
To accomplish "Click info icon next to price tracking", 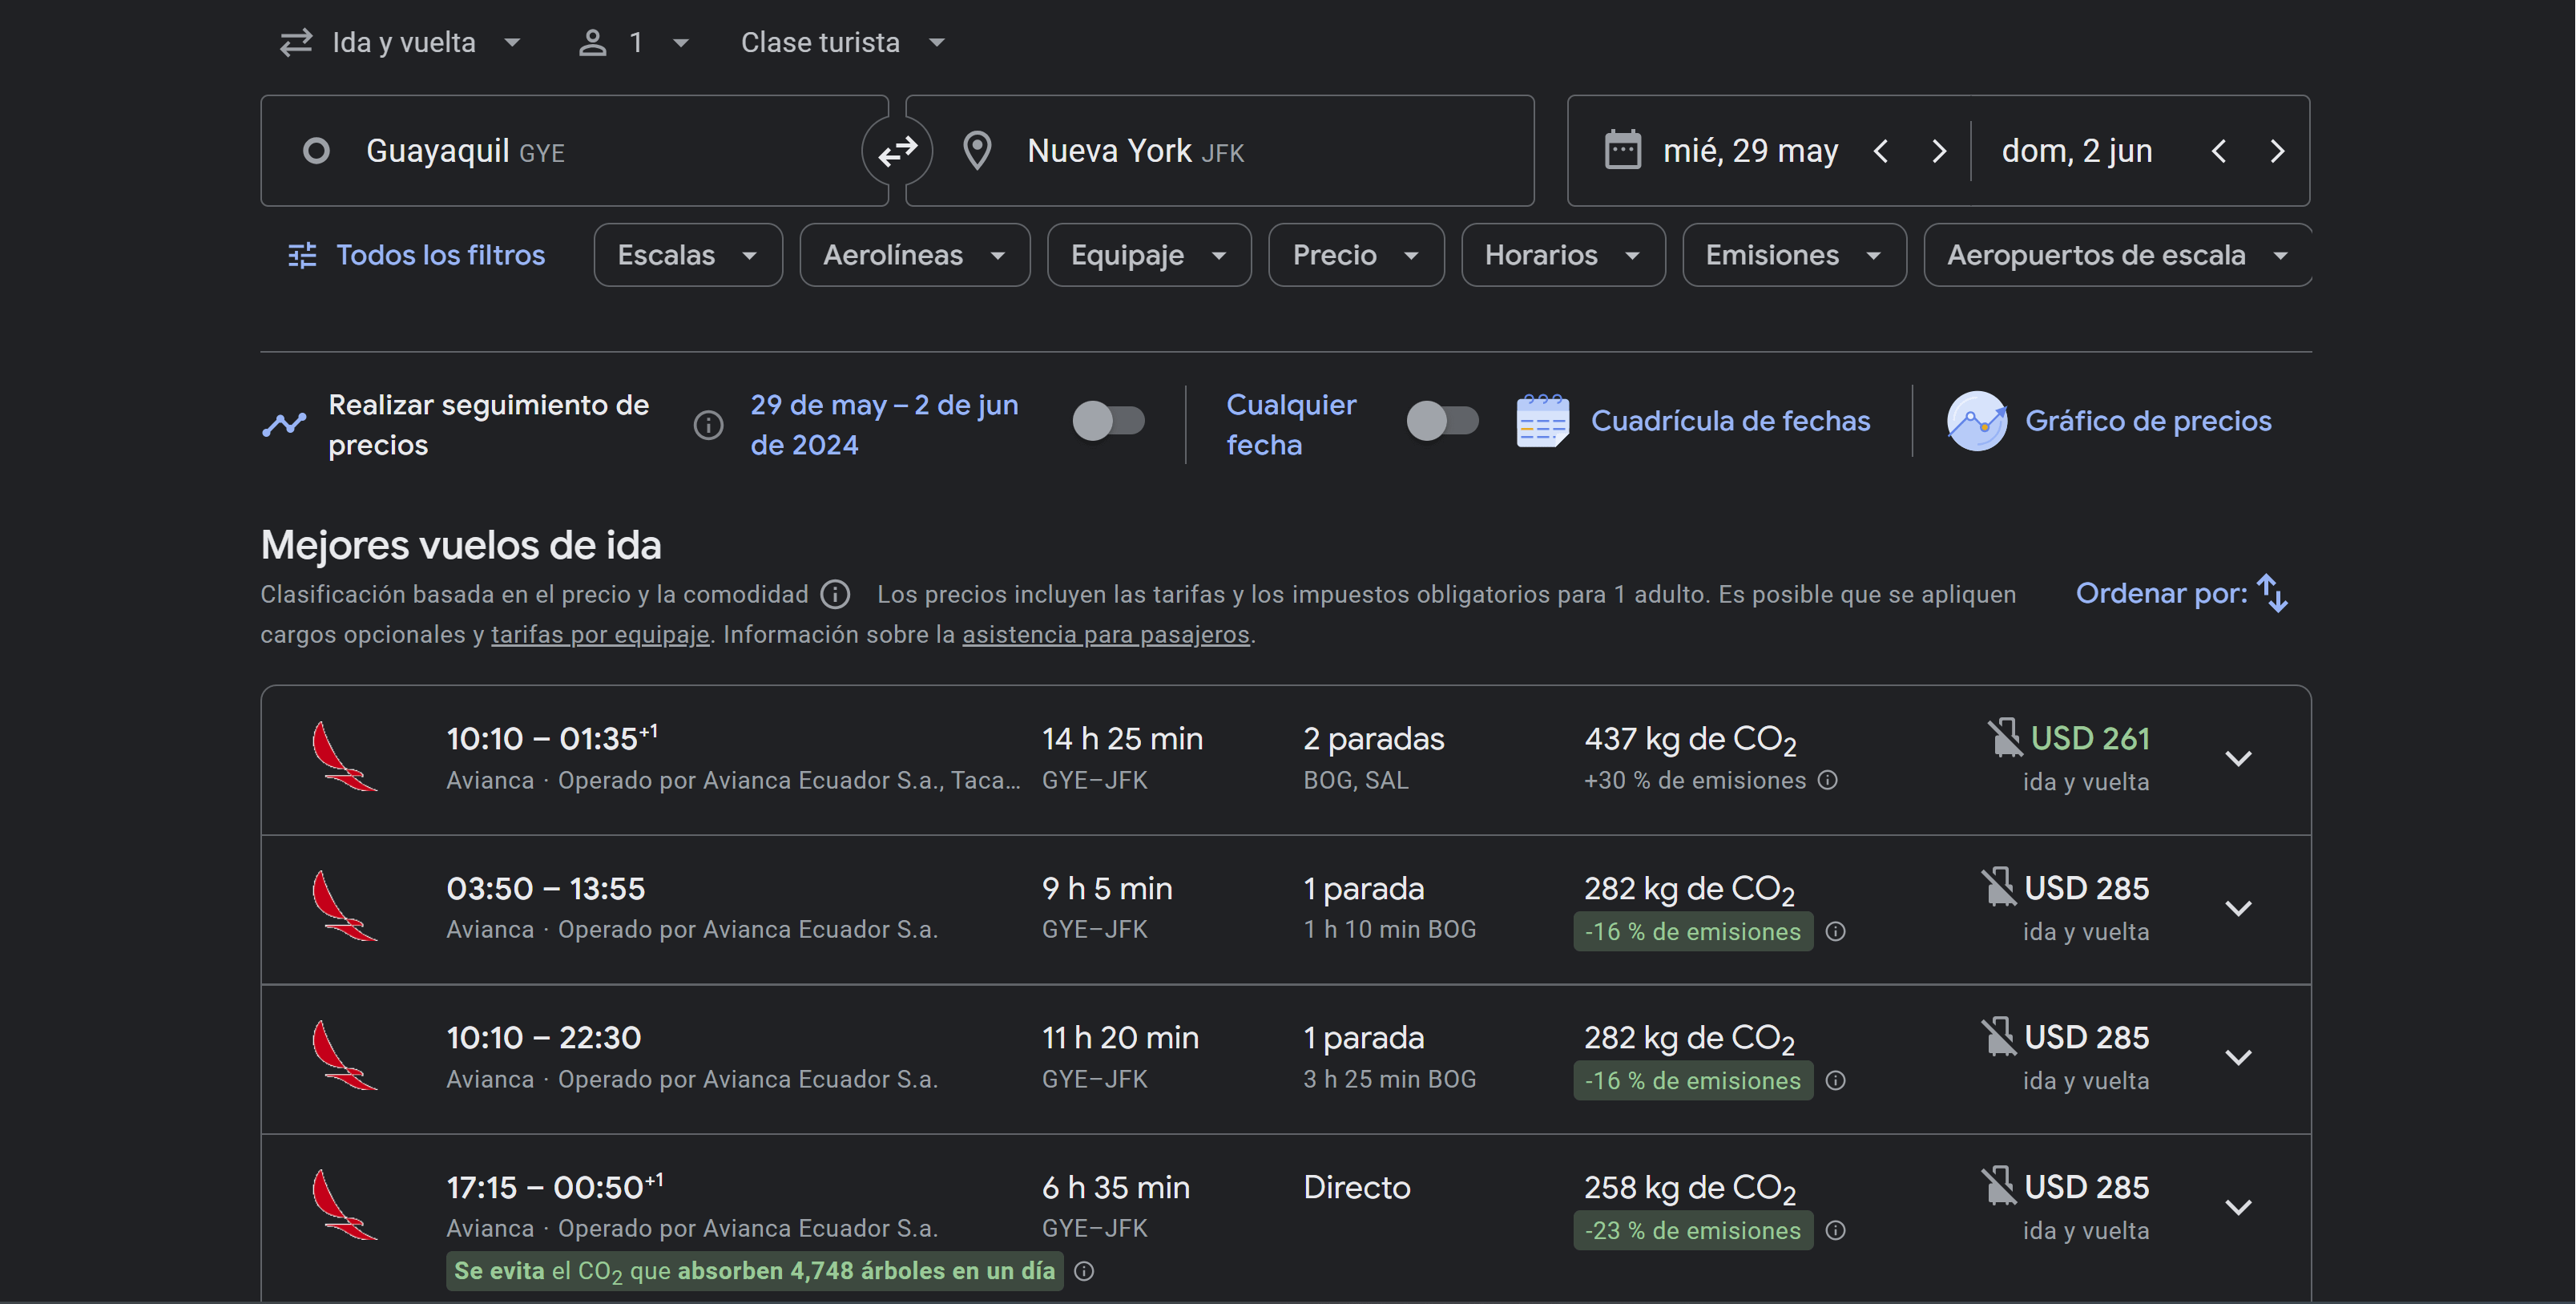I will (708, 425).
